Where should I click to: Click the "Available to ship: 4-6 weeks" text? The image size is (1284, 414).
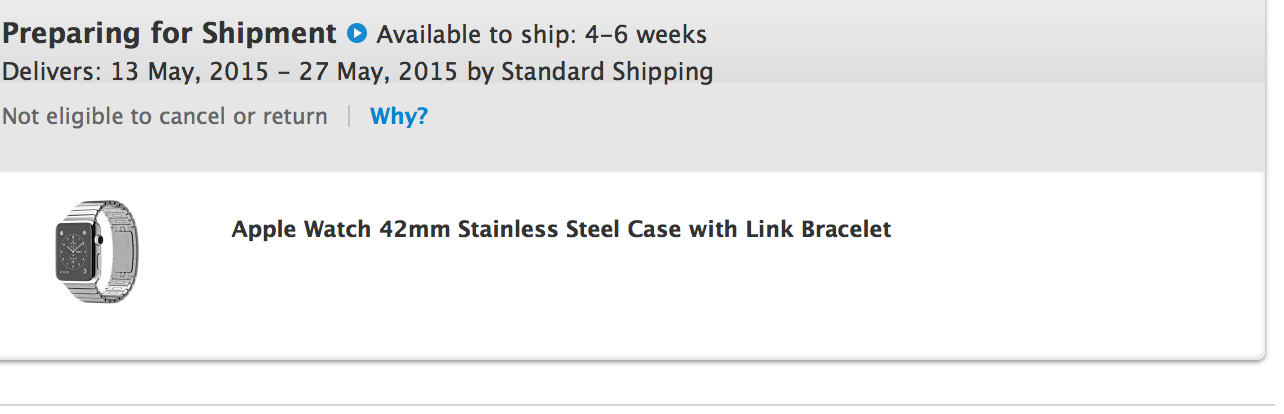[x=541, y=35]
